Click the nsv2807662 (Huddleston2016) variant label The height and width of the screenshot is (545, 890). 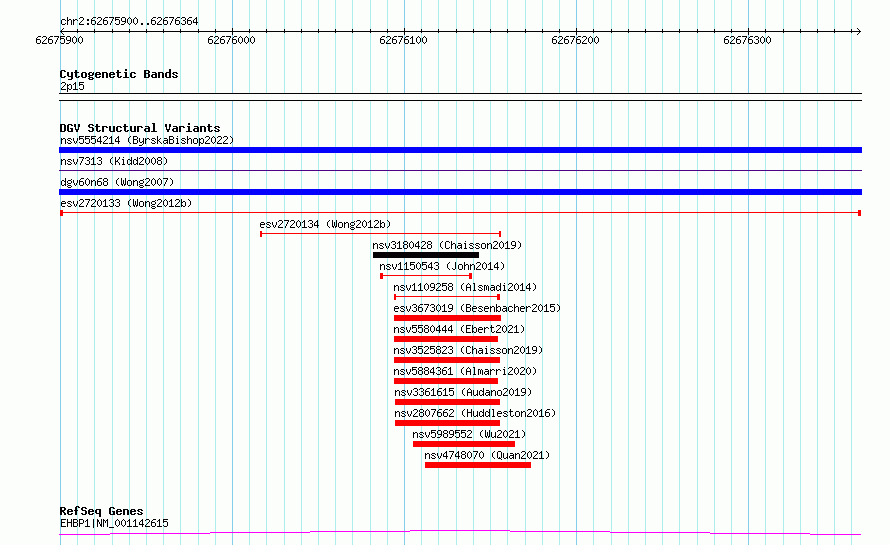(474, 413)
